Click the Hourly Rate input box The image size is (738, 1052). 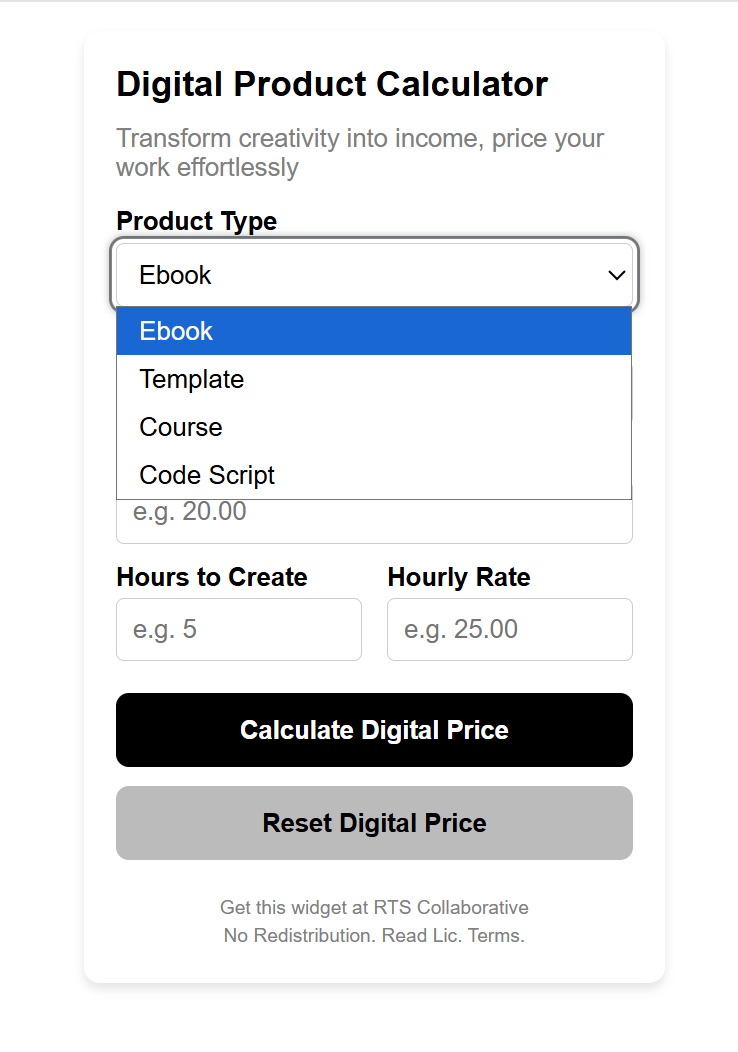pos(509,629)
